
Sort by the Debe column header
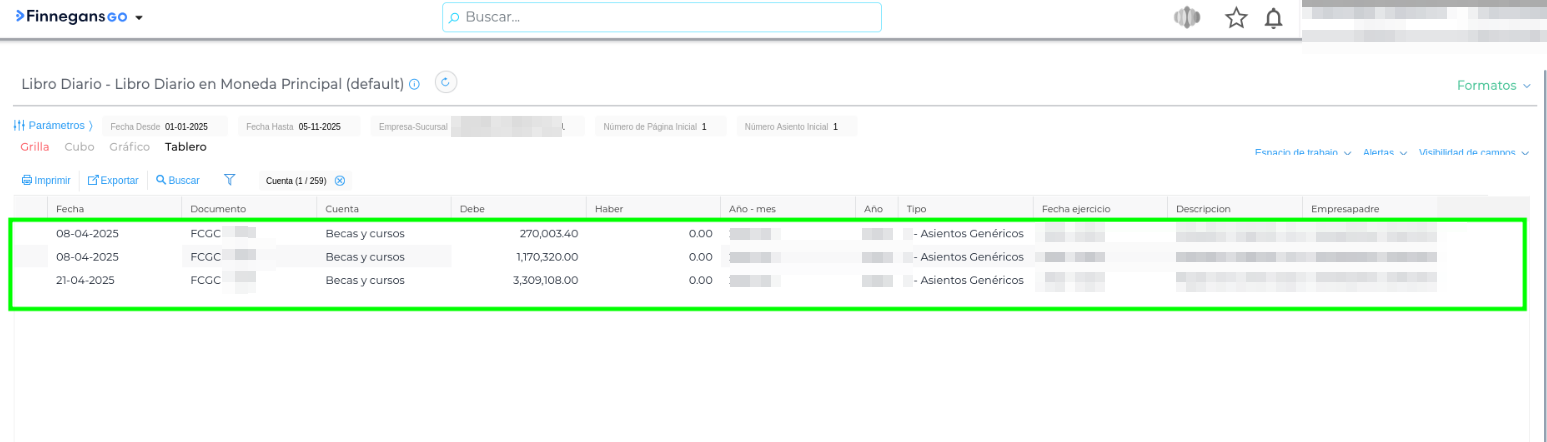472,208
